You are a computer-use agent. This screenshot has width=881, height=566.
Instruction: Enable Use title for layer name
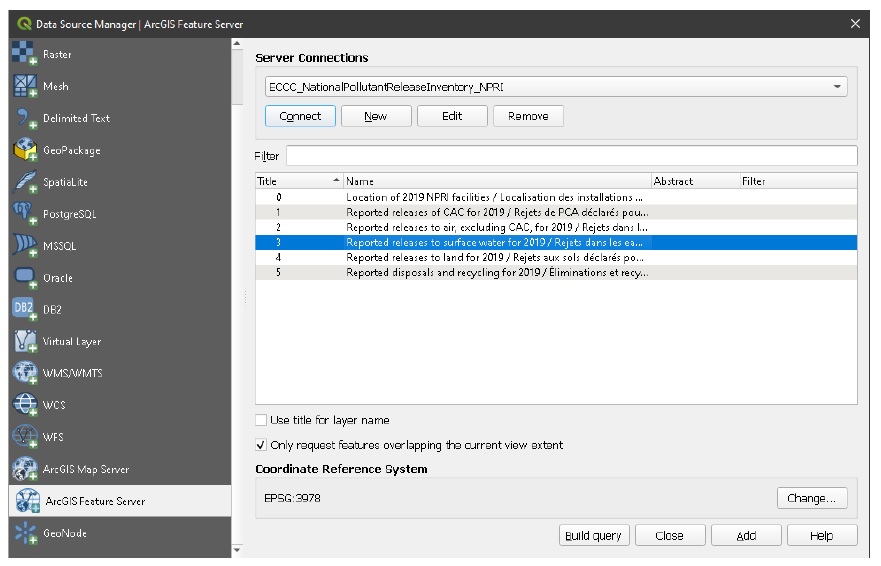pos(261,420)
